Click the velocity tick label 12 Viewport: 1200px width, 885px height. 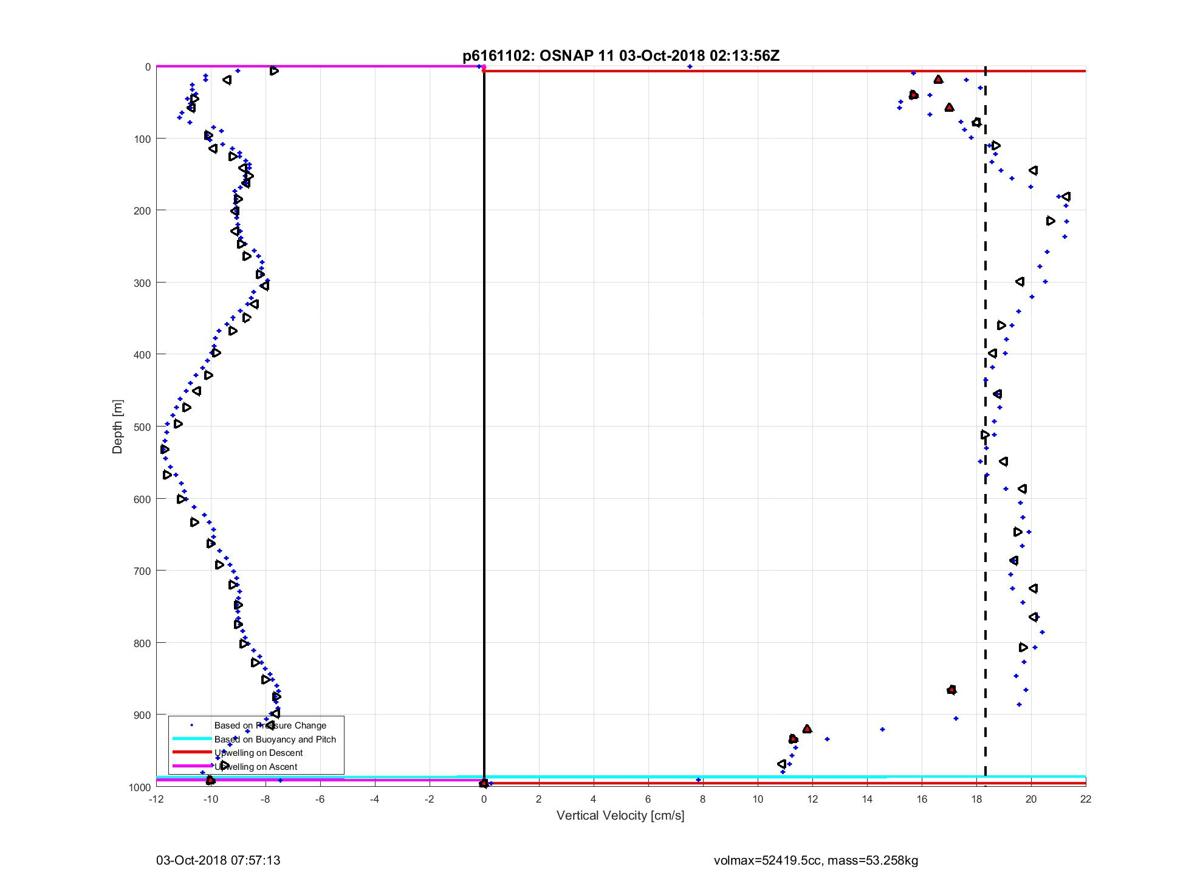[x=813, y=800]
